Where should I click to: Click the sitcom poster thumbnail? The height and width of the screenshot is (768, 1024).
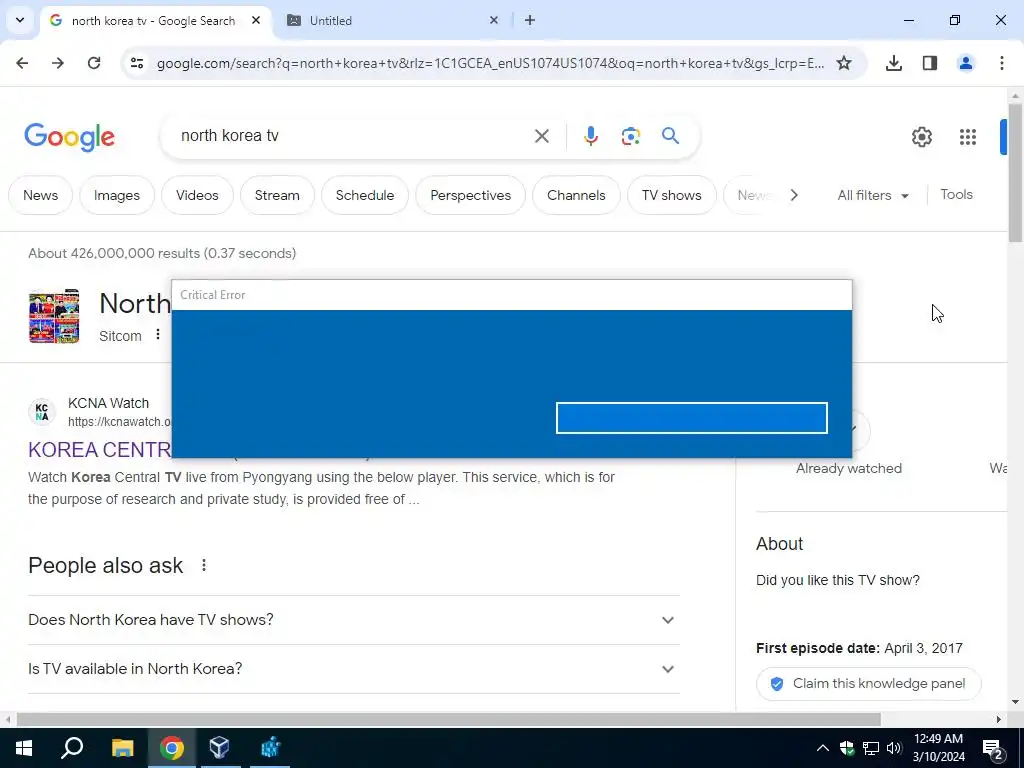point(54,316)
